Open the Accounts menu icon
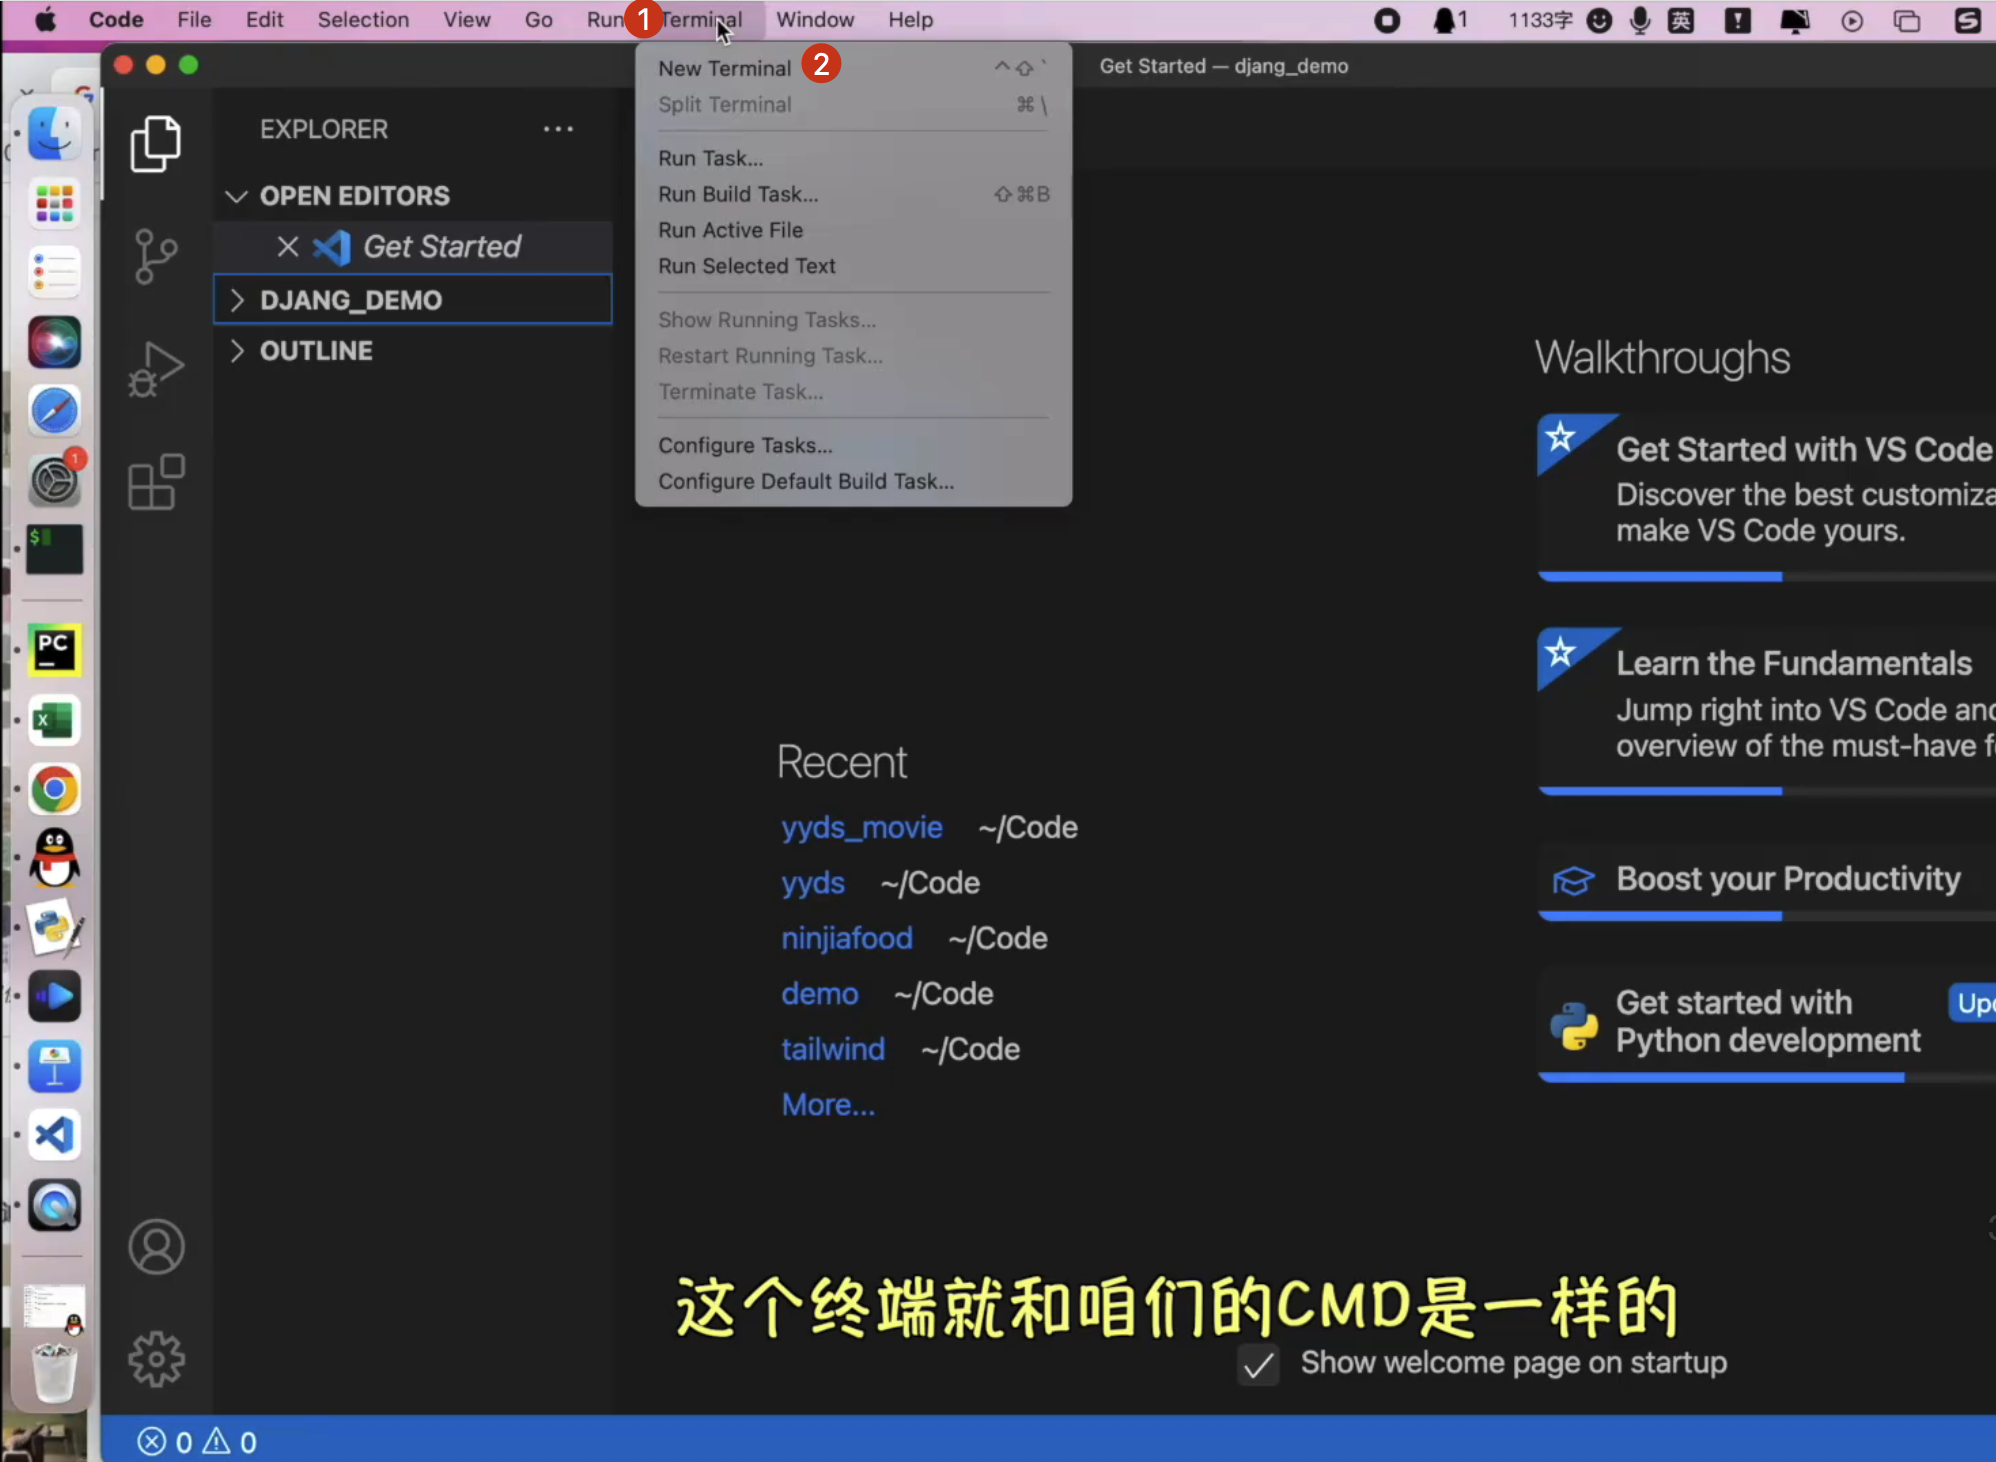 tap(156, 1247)
